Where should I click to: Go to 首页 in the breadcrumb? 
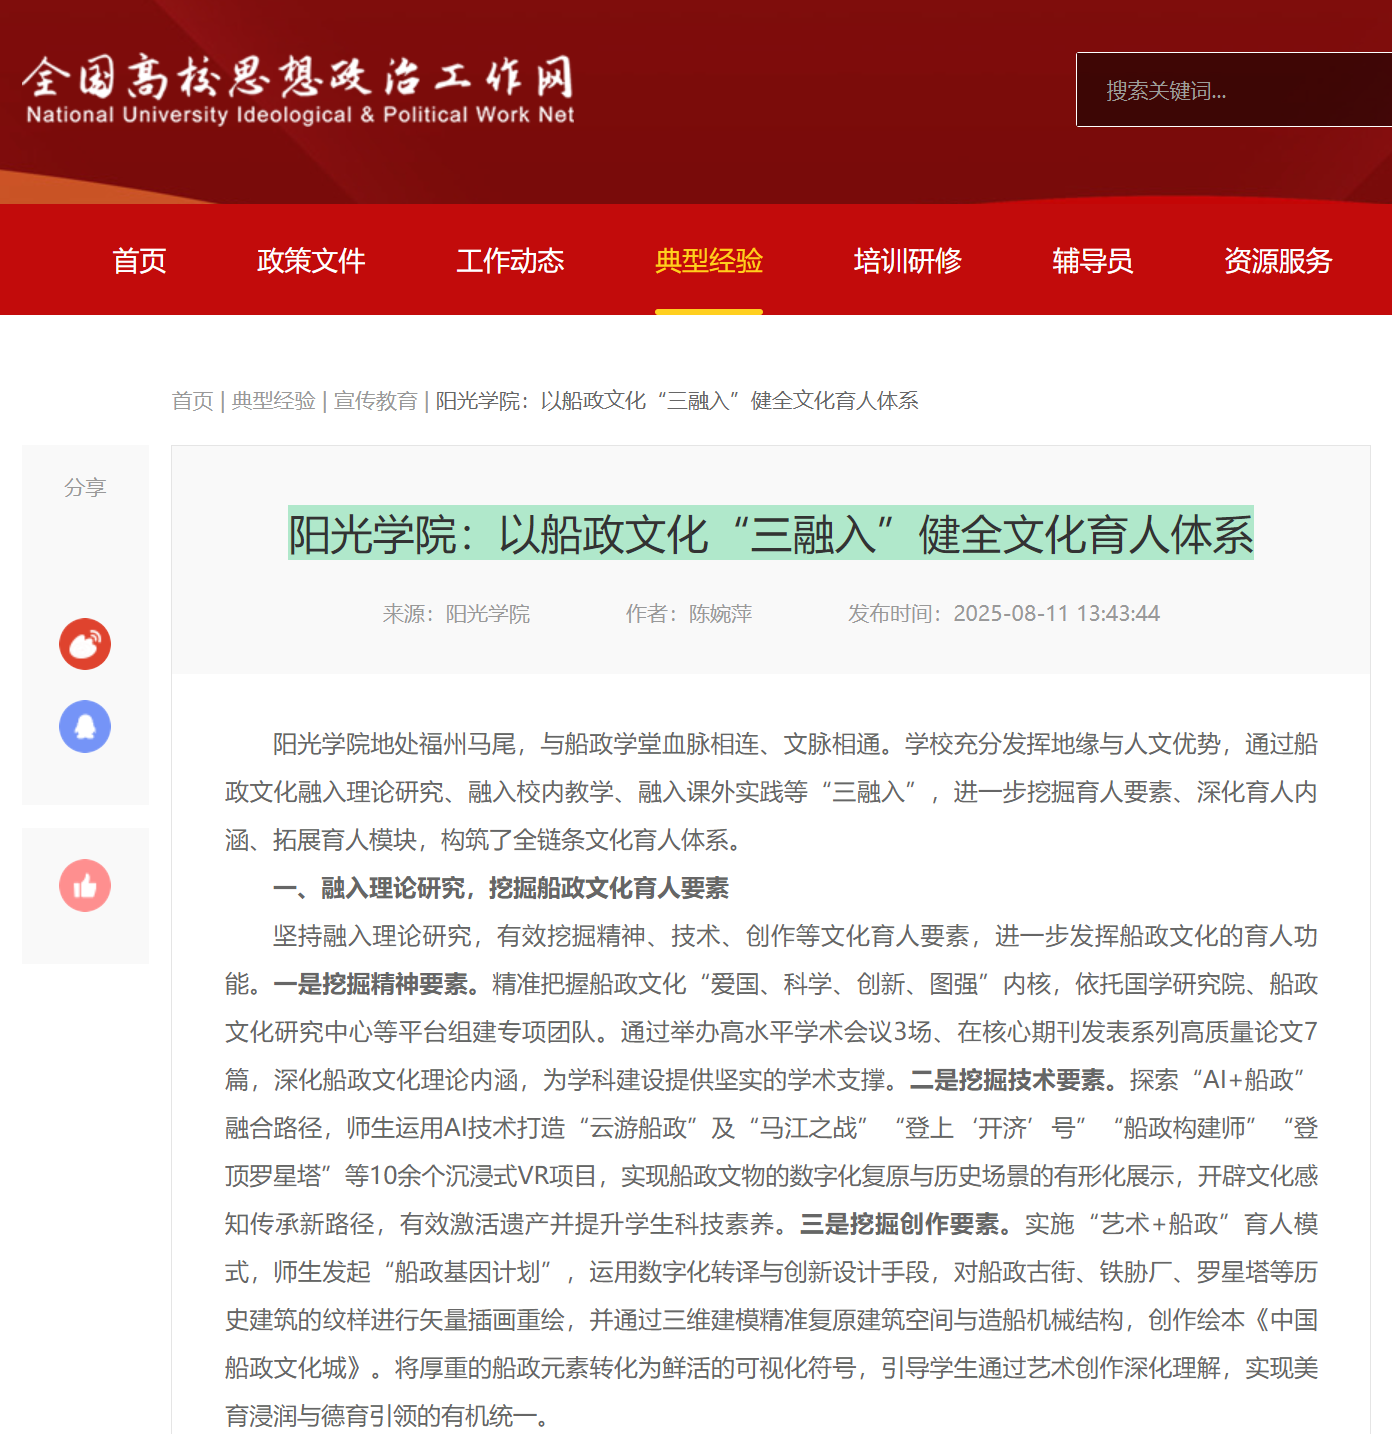[193, 401]
